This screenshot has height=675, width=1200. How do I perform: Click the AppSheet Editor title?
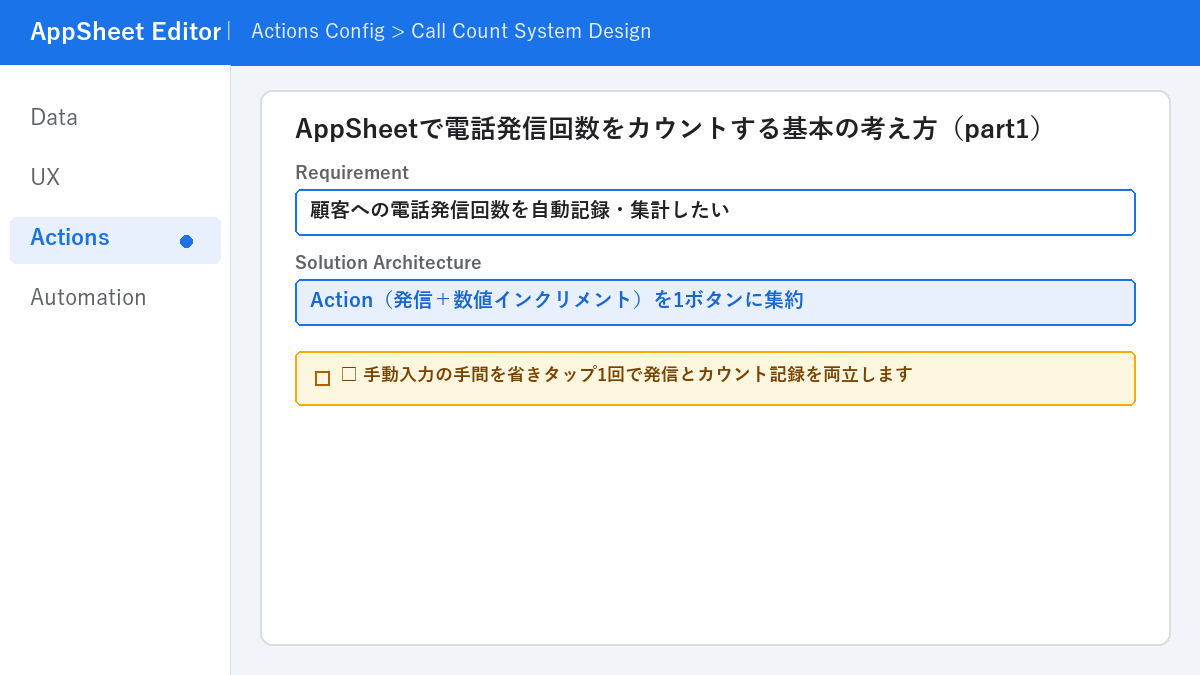[x=125, y=32]
